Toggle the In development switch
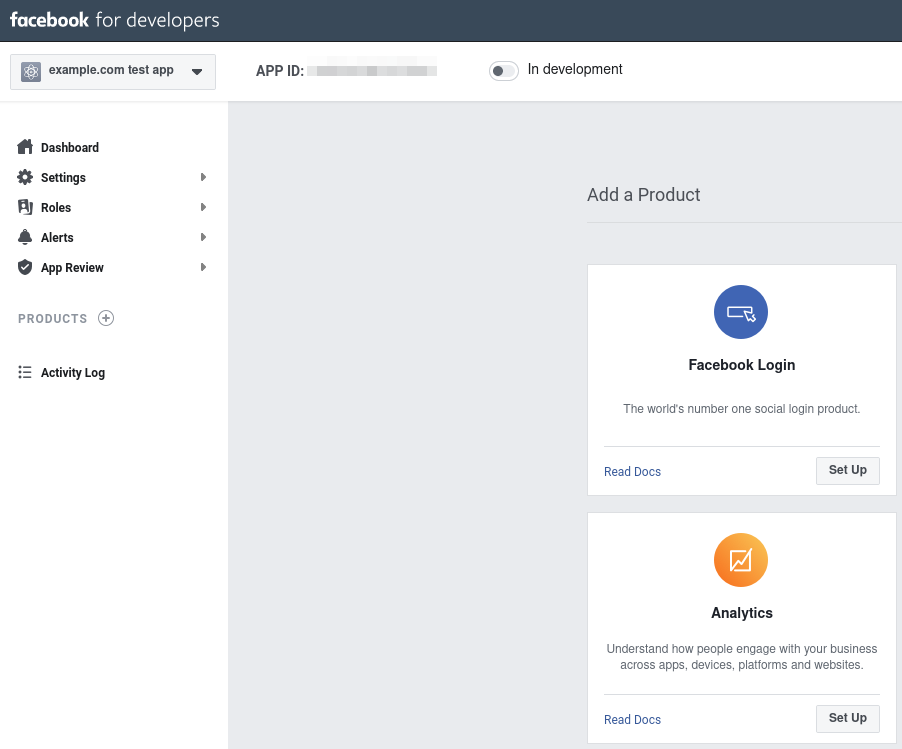The image size is (902, 749). (x=503, y=71)
